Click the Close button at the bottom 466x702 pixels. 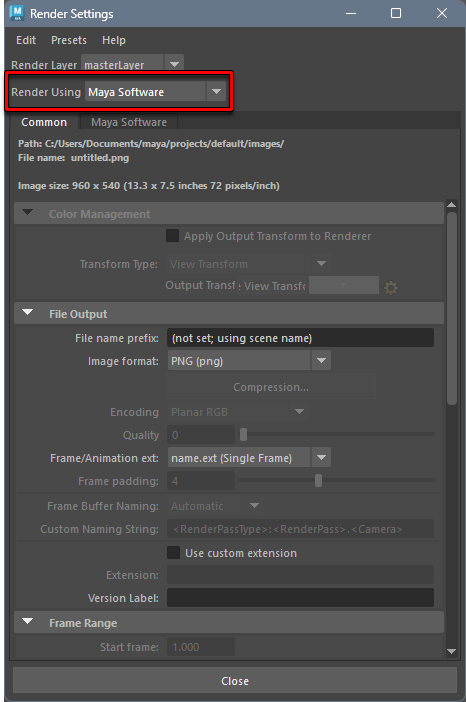coord(235,681)
